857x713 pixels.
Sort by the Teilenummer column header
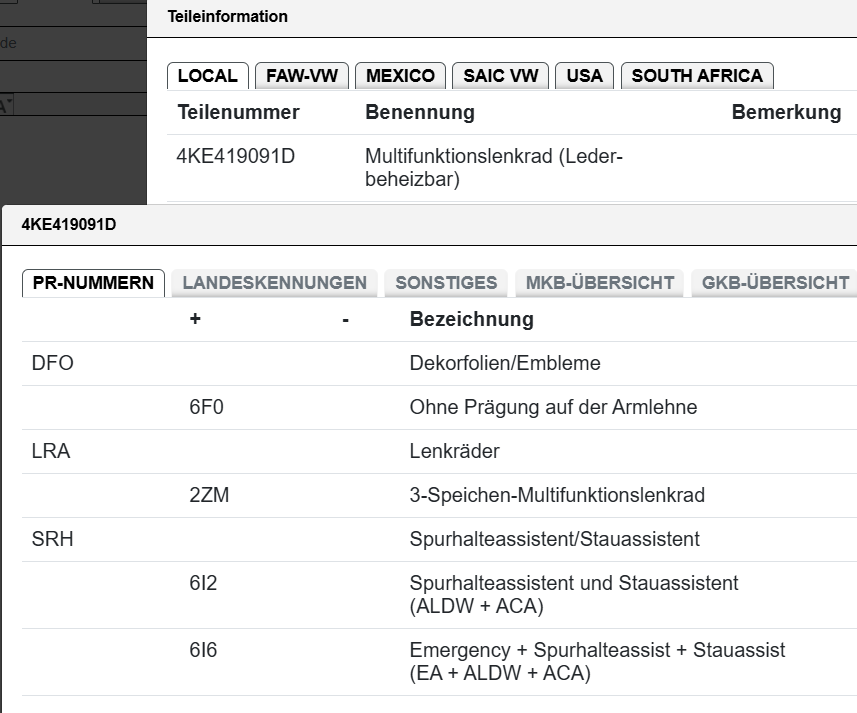click(238, 112)
